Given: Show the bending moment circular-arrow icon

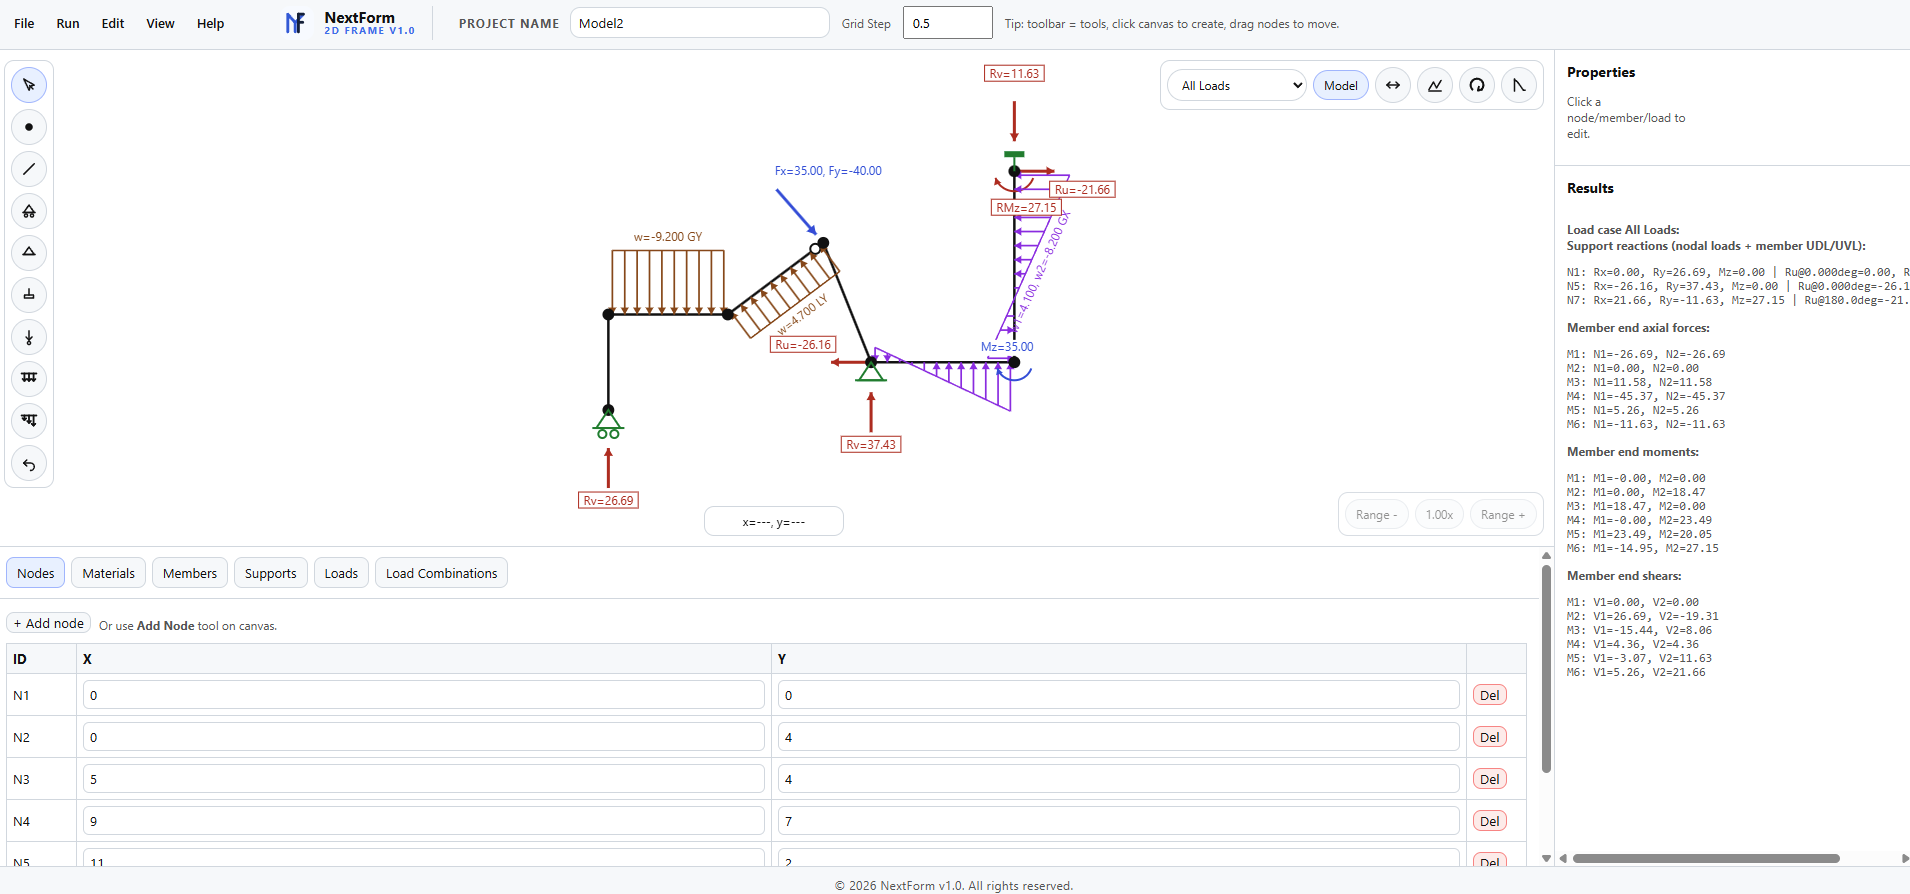Looking at the screenshot, I should click(1477, 85).
